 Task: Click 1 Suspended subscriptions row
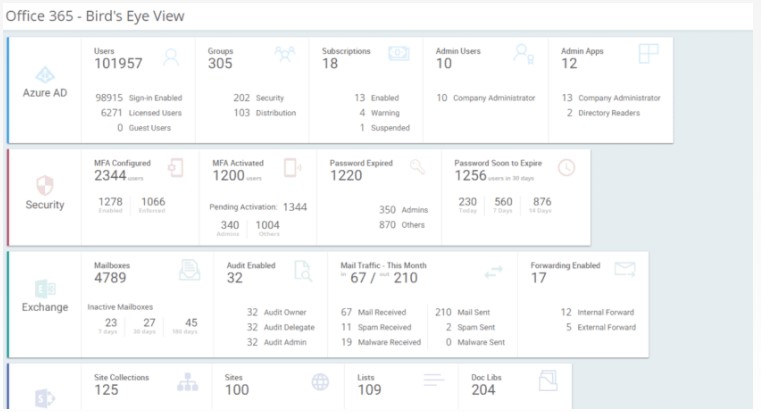click(x=385, y=128)
